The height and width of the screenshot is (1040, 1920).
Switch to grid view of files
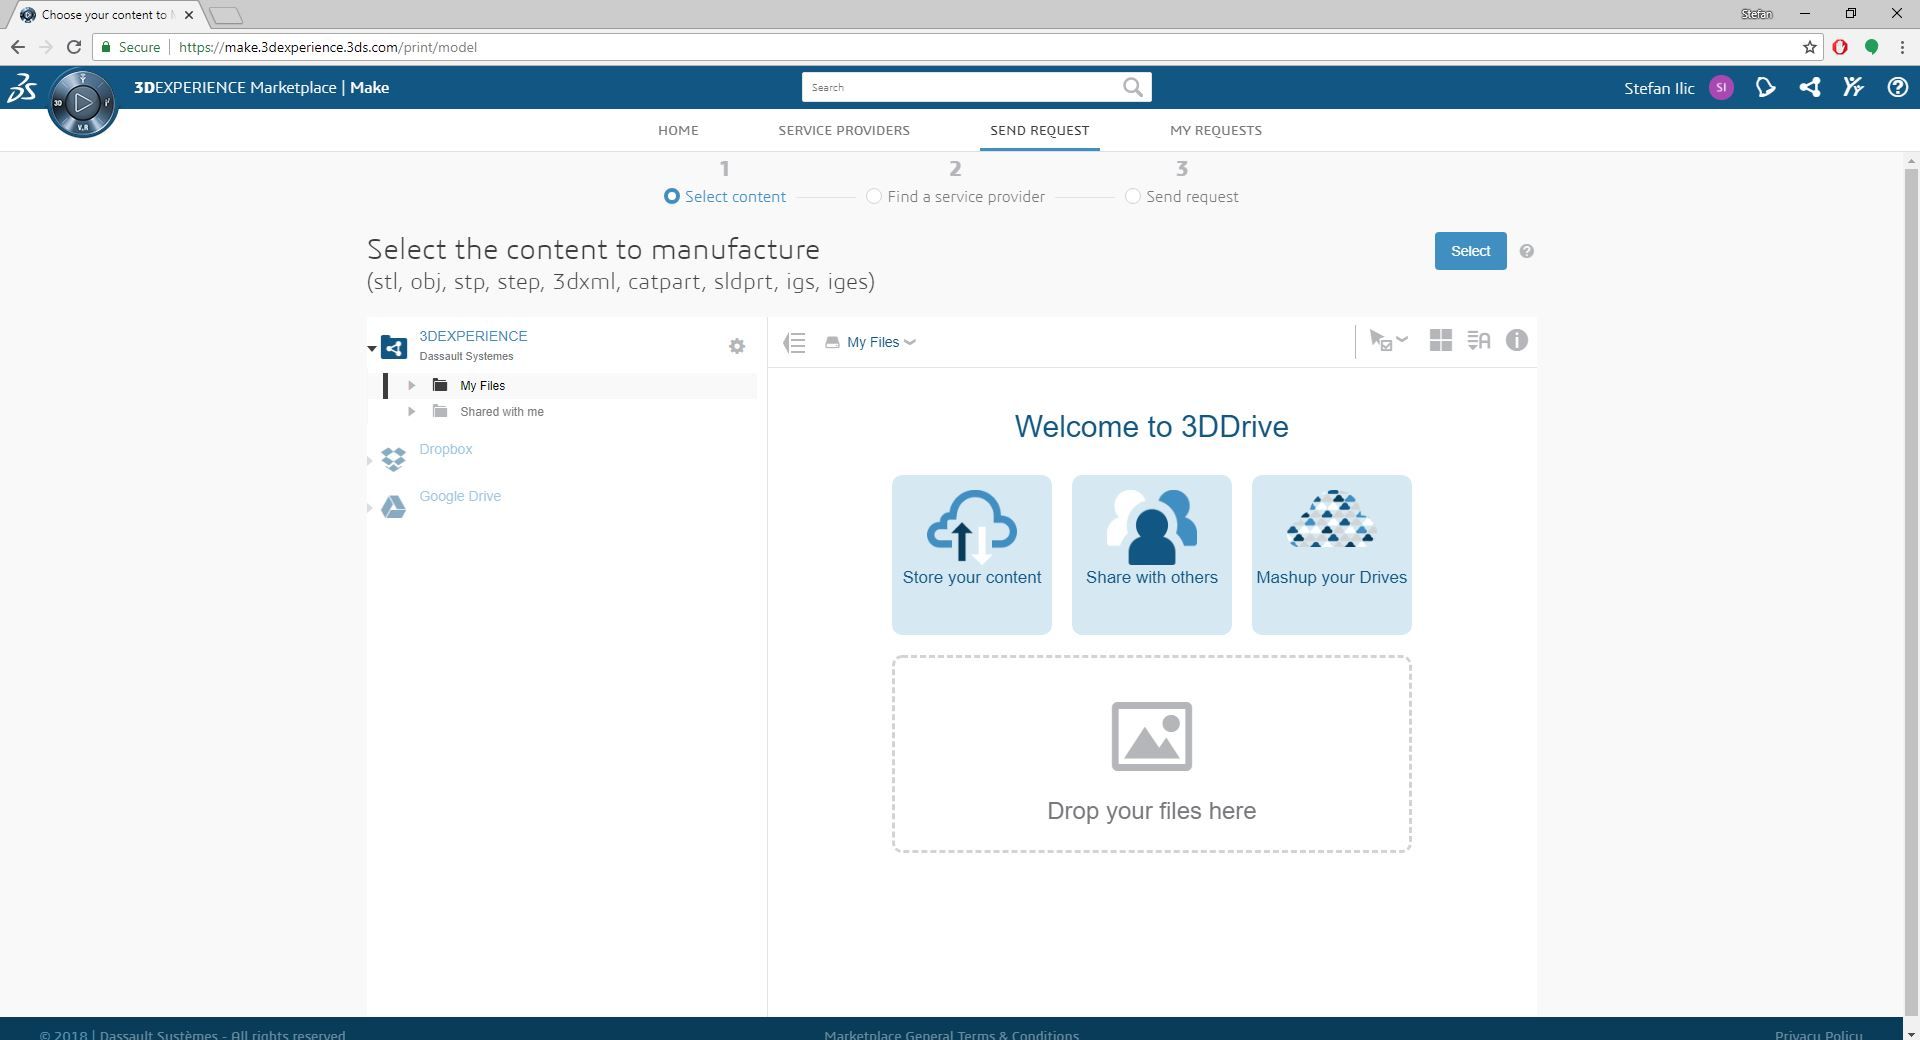1441,340
